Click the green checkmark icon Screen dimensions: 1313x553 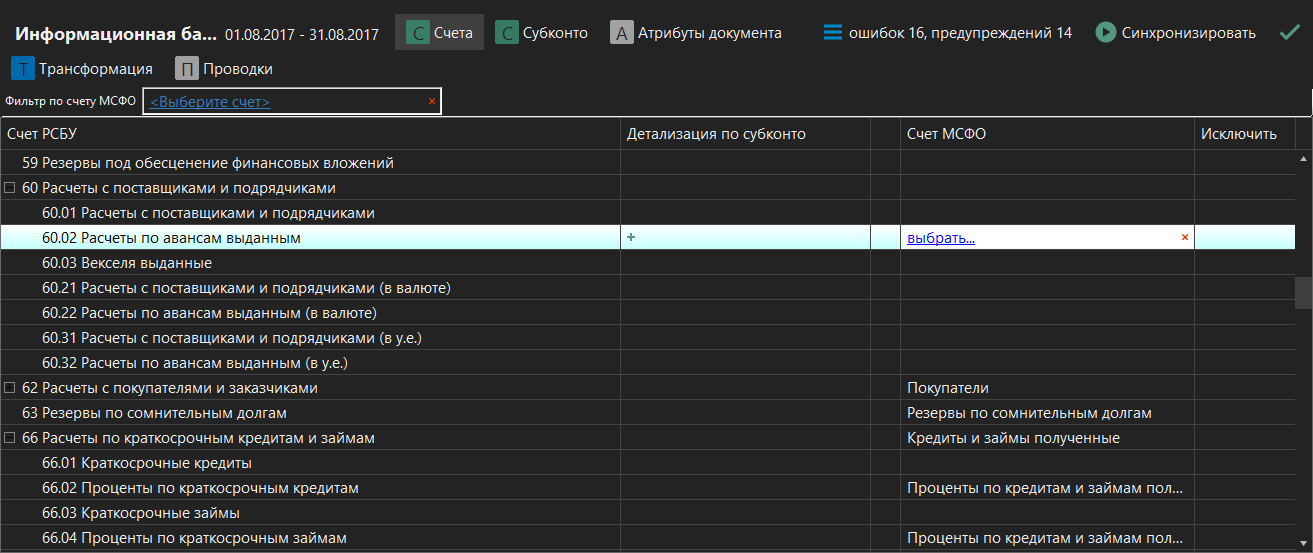pos(1289,33)
